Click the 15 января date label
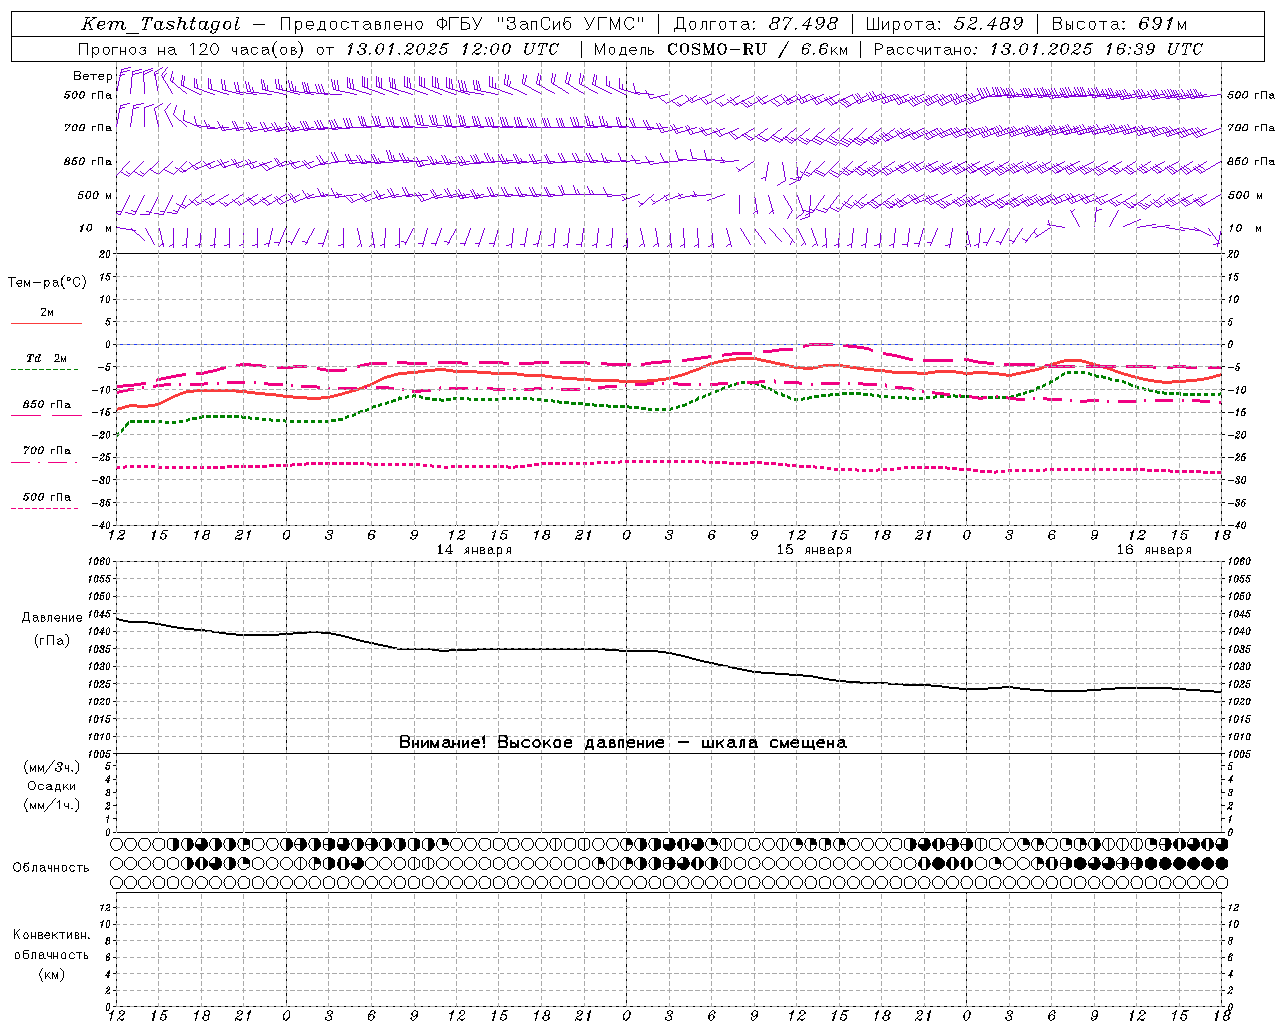Image resolution: width=1280 pixels, height=1024 pixels. coord(814,550)
